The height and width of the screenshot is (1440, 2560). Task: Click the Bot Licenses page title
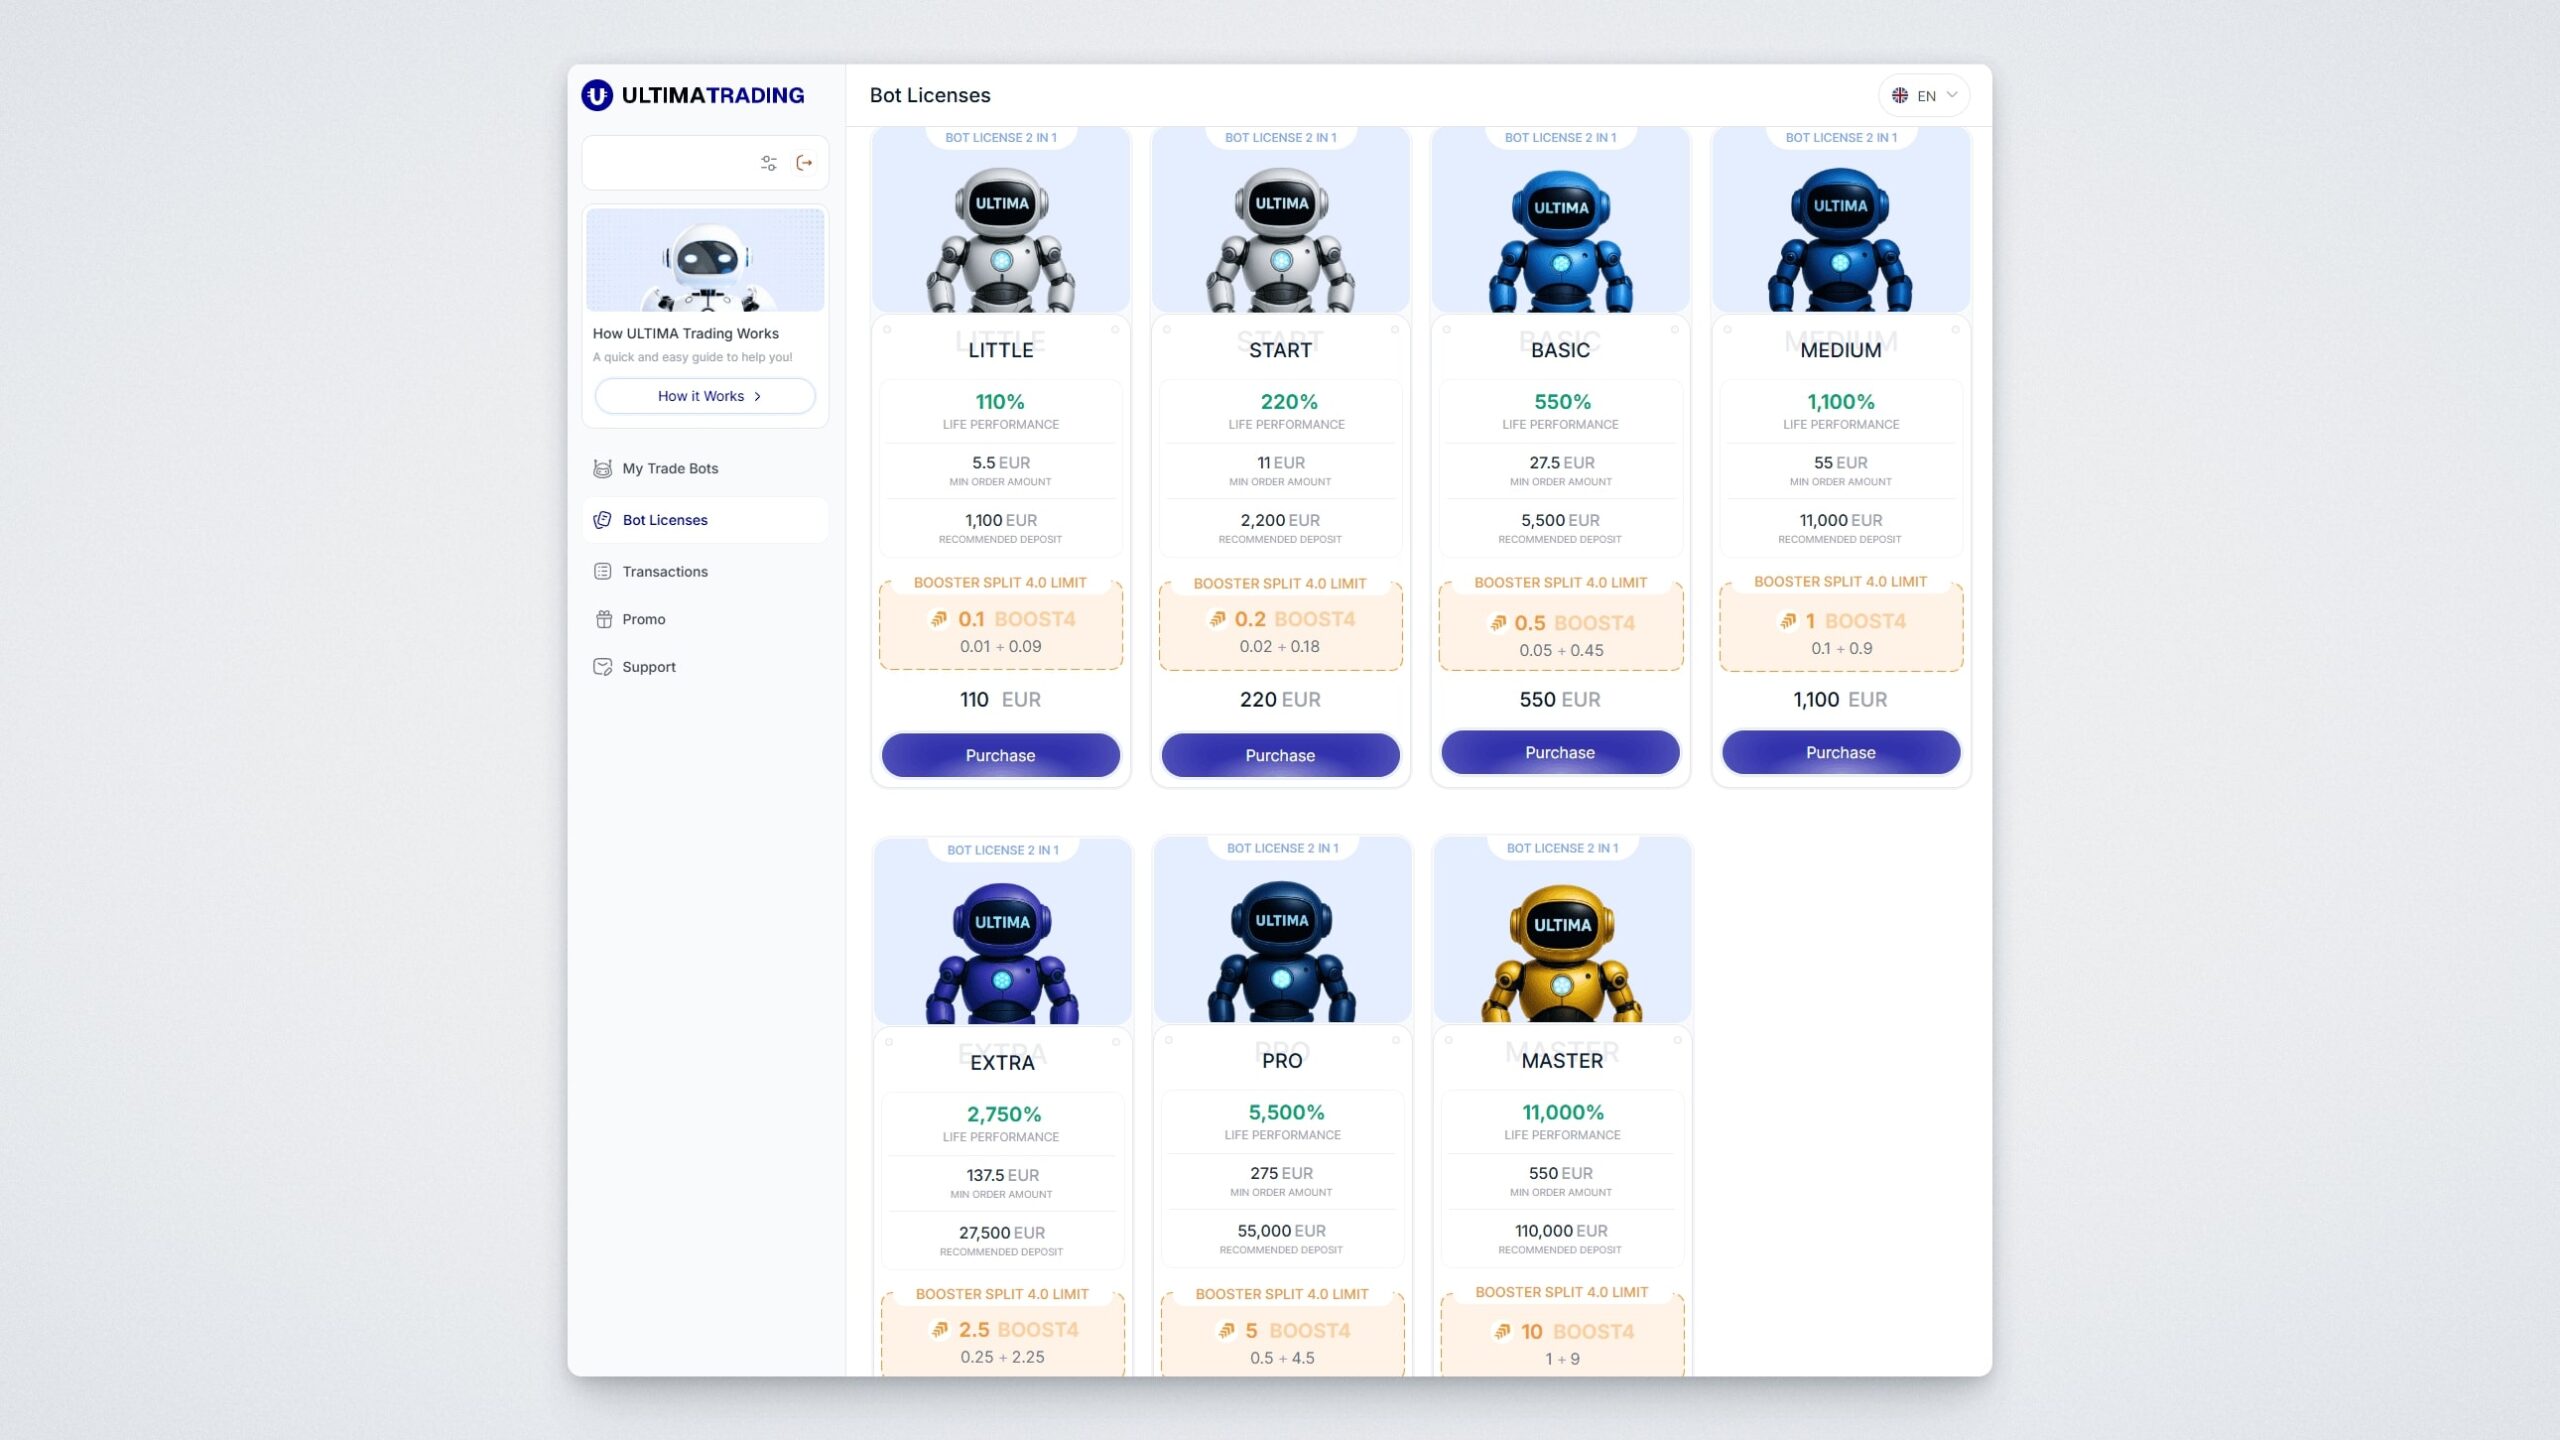pos(930,95)
